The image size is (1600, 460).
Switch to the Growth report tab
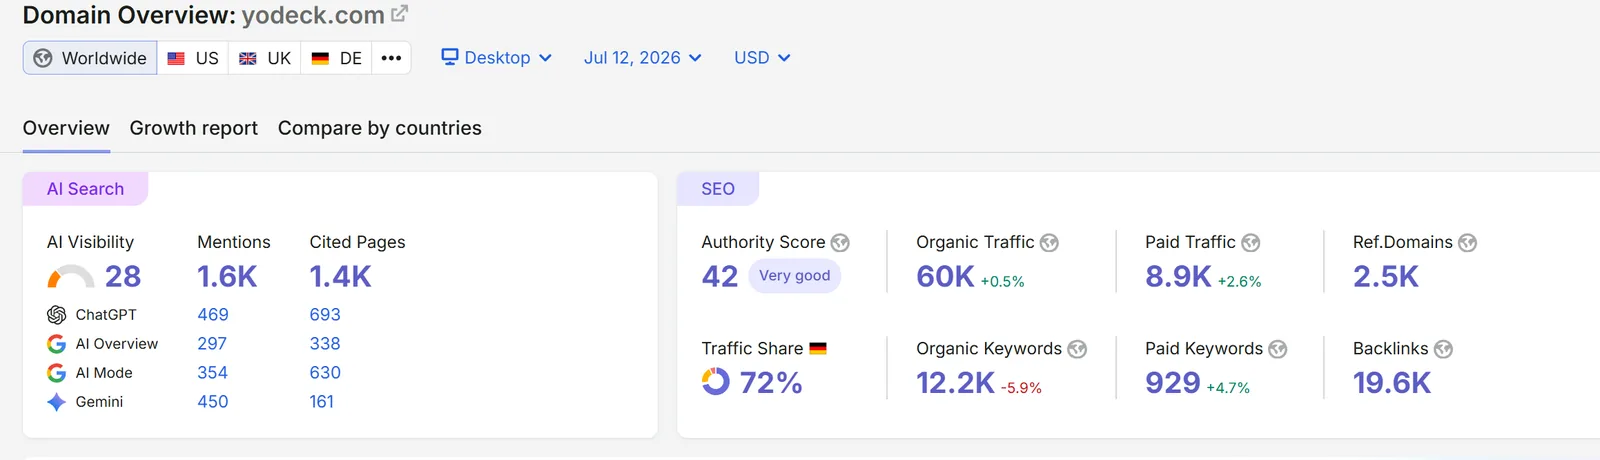click(194, 128)
